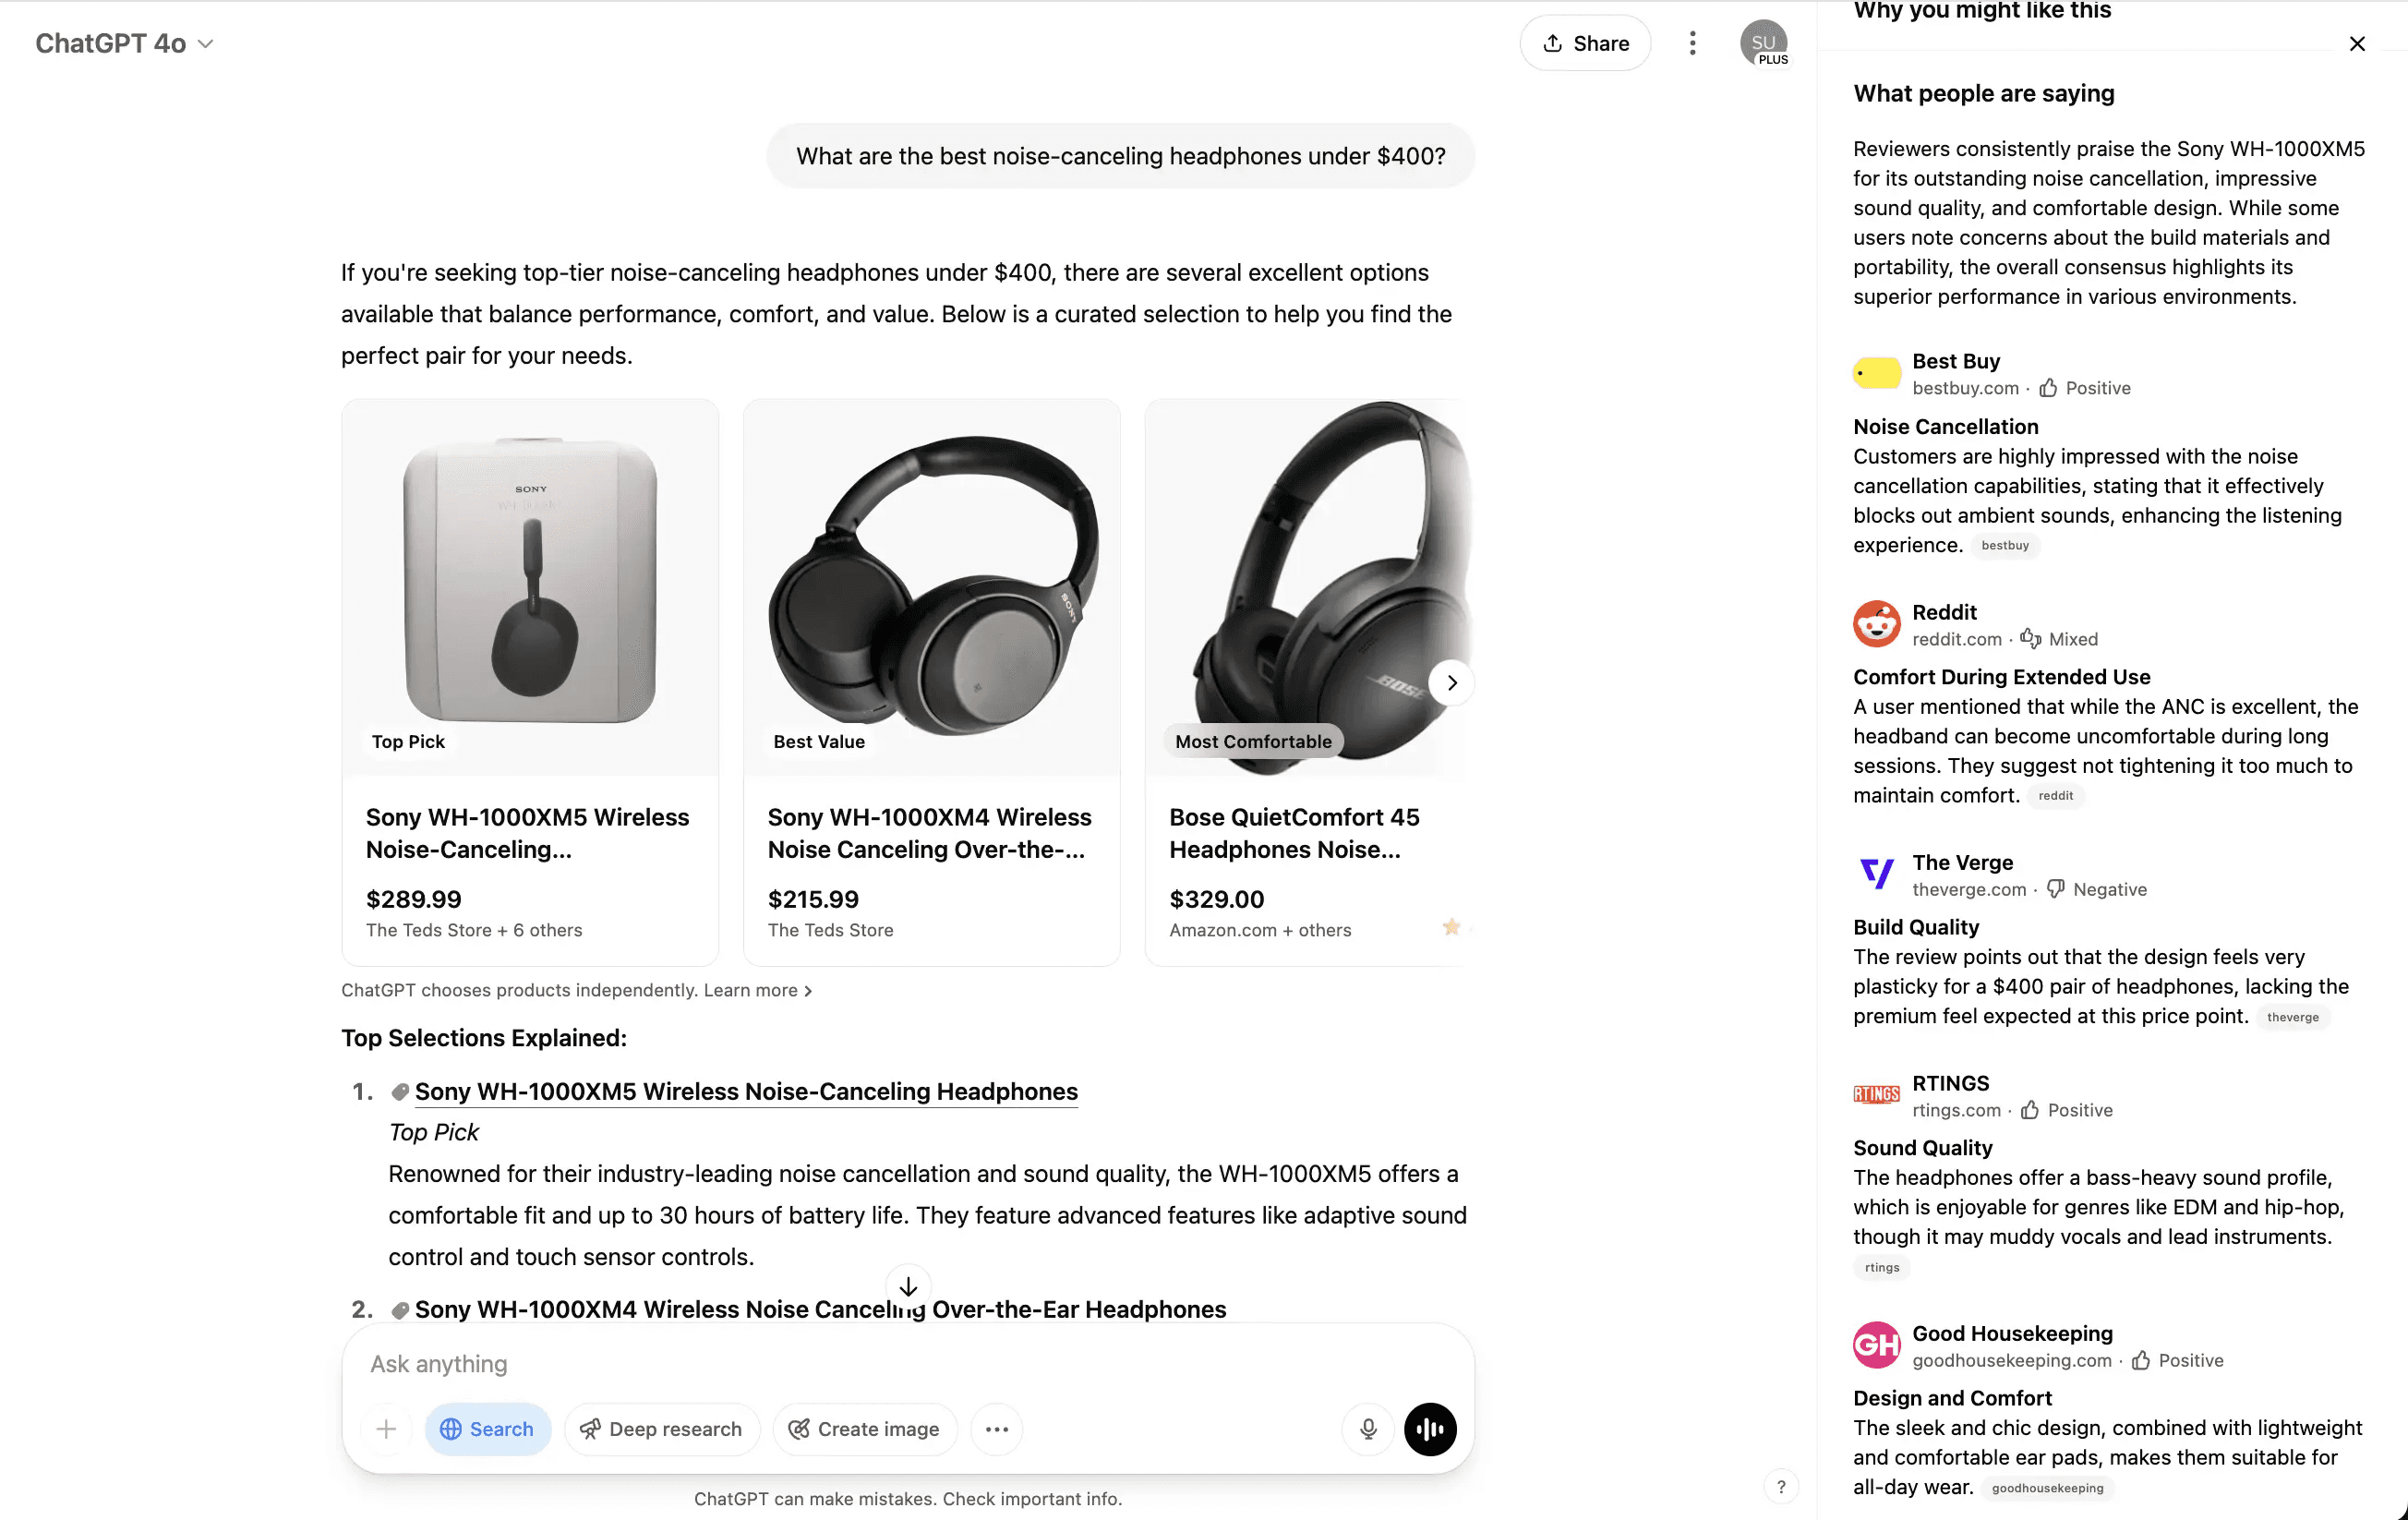
Task: Open Sony WH-1000XM5 headphones link
Action: 746,1091
